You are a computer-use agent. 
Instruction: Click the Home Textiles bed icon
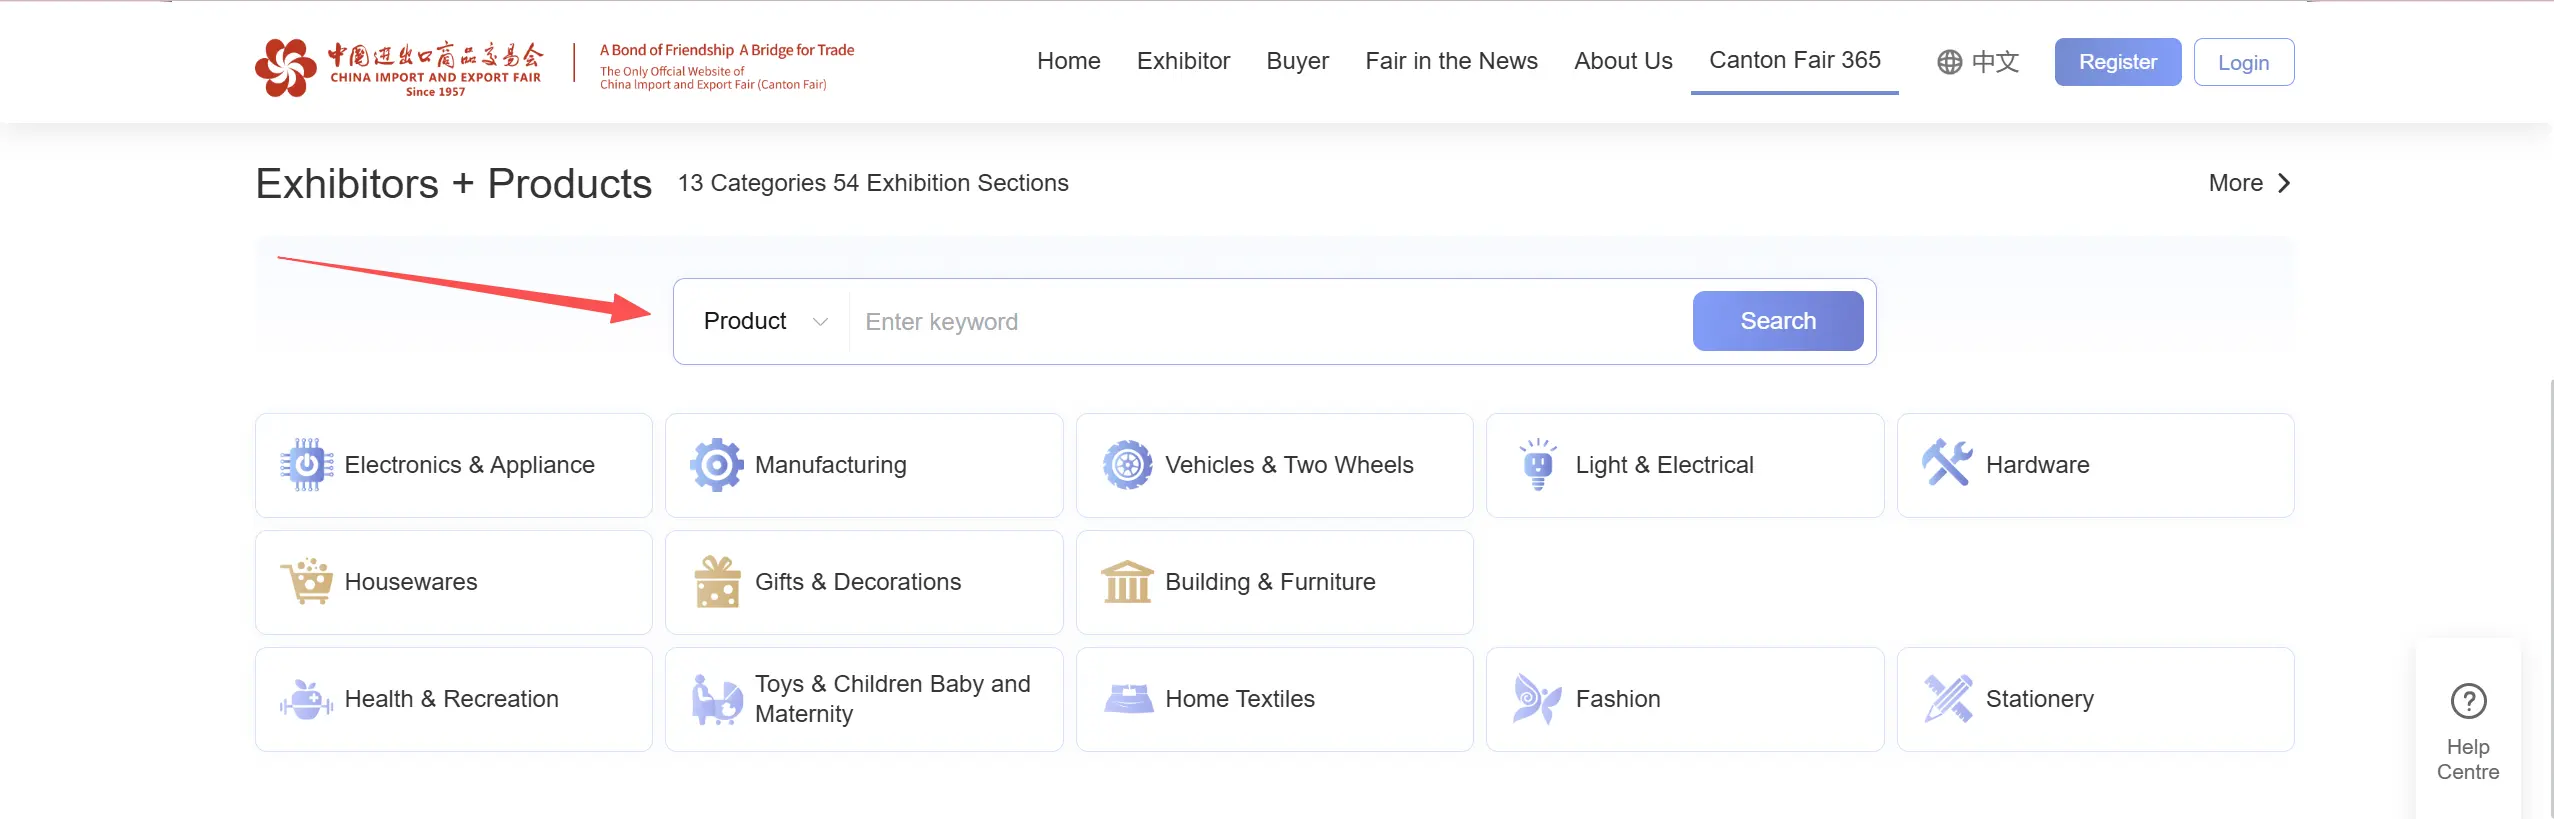point(1128,698)
